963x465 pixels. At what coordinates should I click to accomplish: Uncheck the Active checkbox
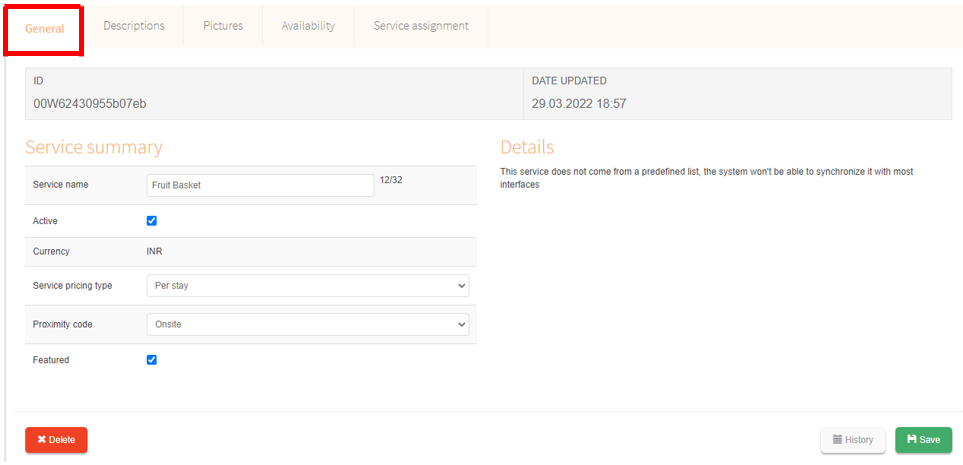tap(152, 221)
